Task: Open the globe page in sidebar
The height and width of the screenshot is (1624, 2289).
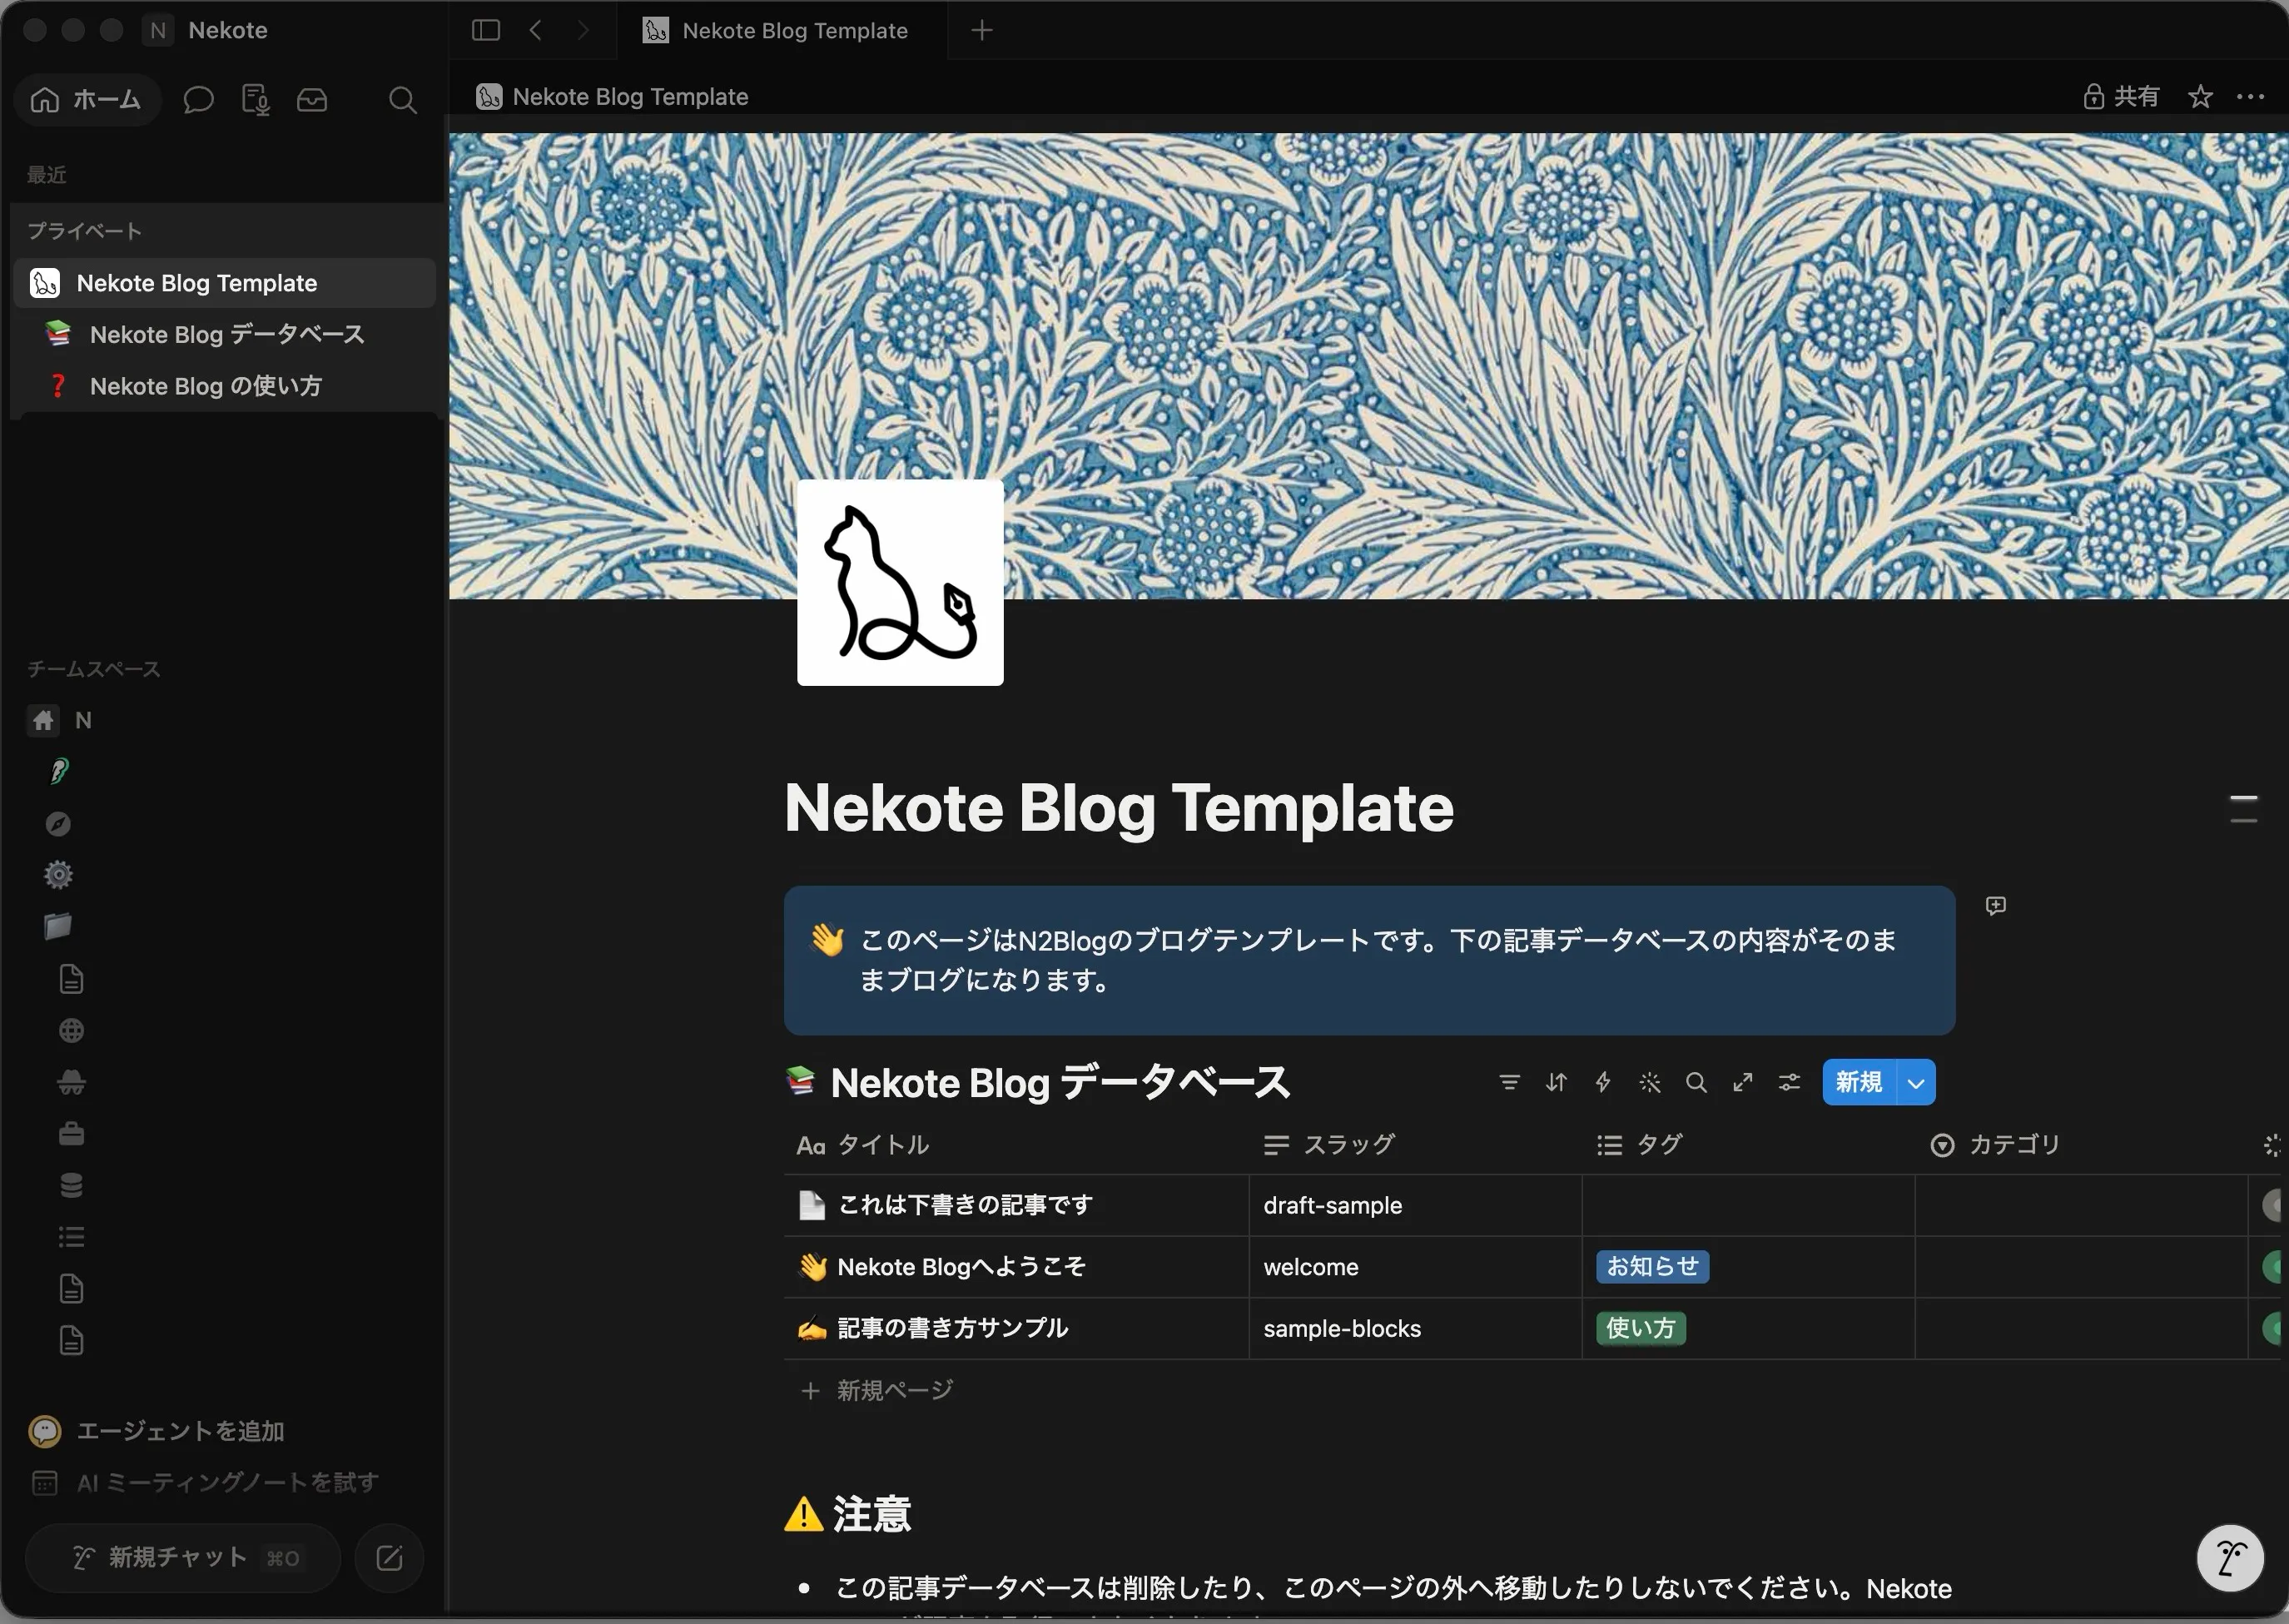Action: pos(71,1030)
